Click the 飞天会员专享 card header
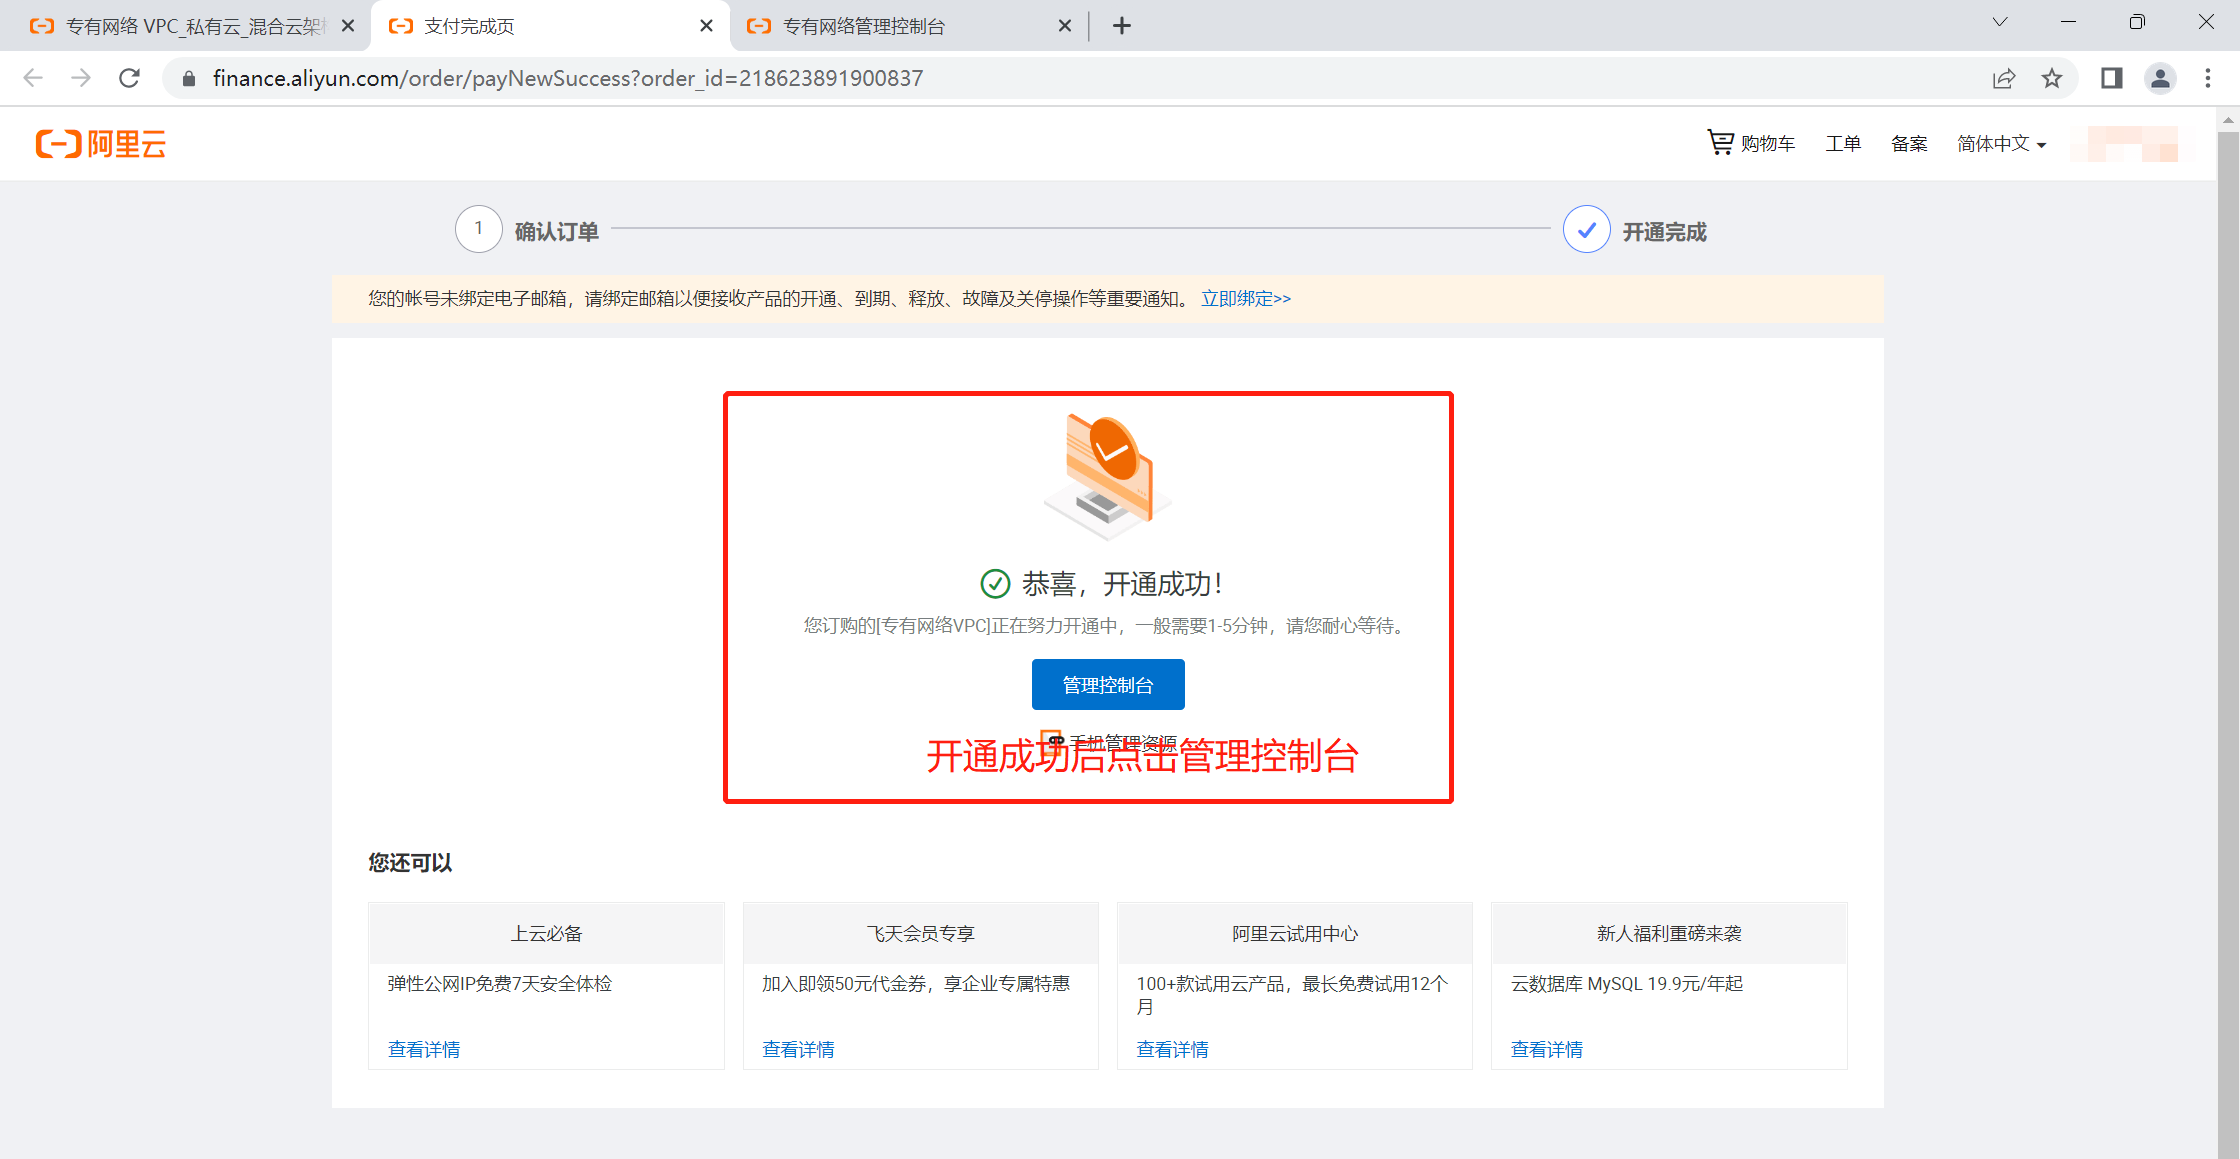Screen dimensions: 2240x1159 [x=920, y=933]
